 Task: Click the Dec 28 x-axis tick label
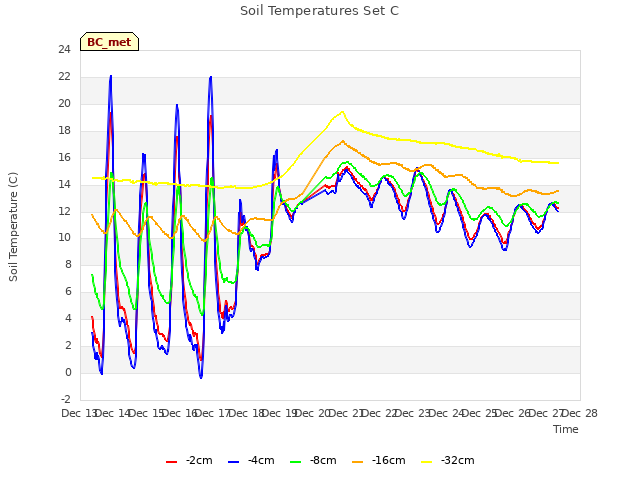tap(580, 413)
